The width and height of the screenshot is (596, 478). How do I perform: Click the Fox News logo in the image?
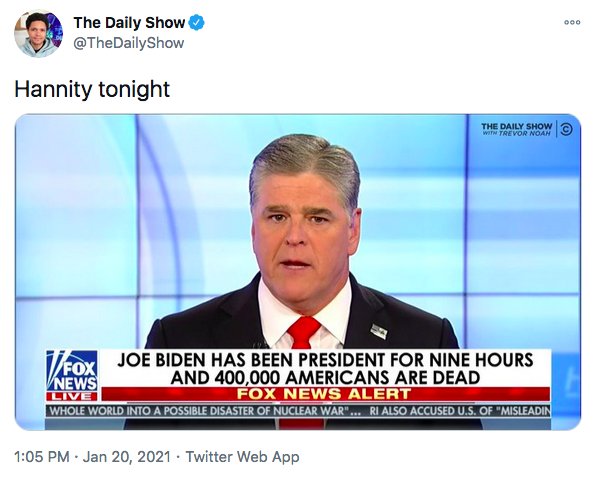click(x=72, y=371)
